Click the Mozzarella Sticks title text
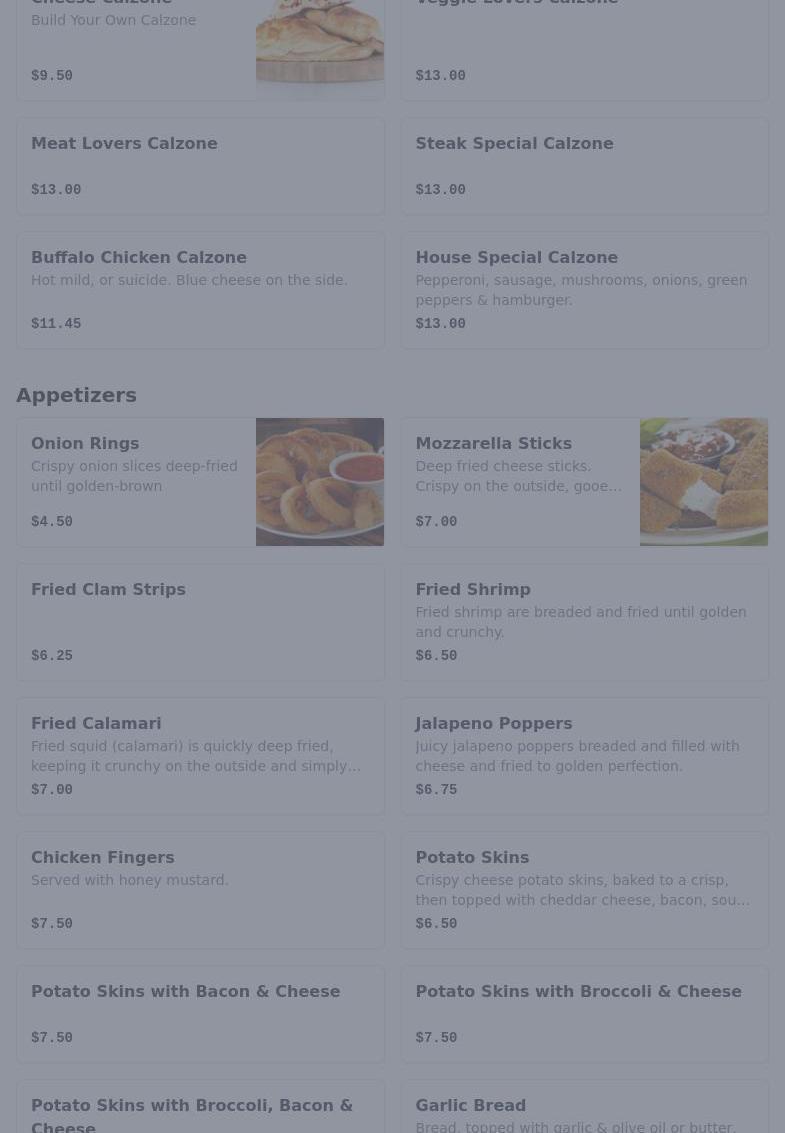 (493, 443)
